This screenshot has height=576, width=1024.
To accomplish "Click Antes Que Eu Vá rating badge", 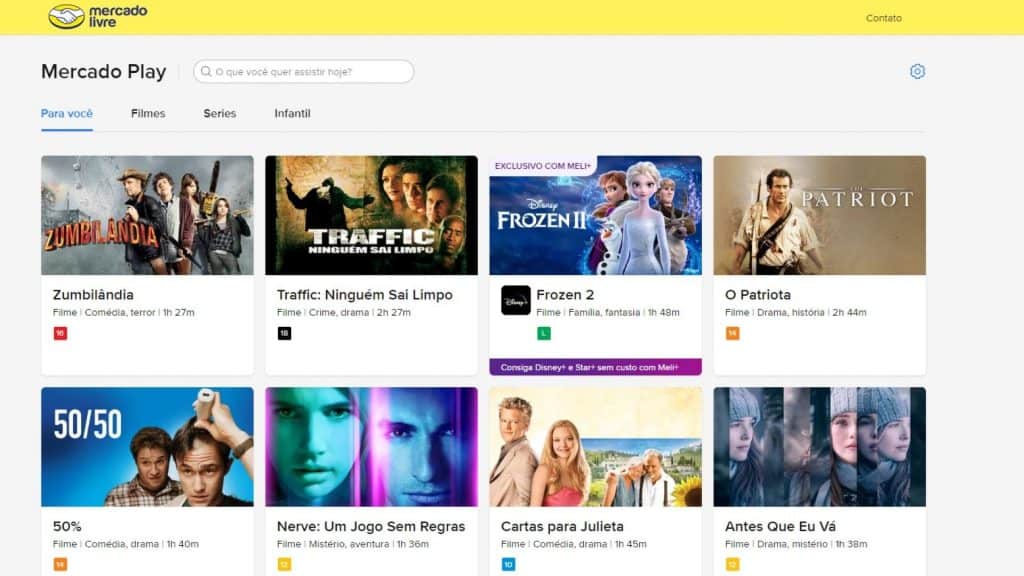I will [732, 564].
